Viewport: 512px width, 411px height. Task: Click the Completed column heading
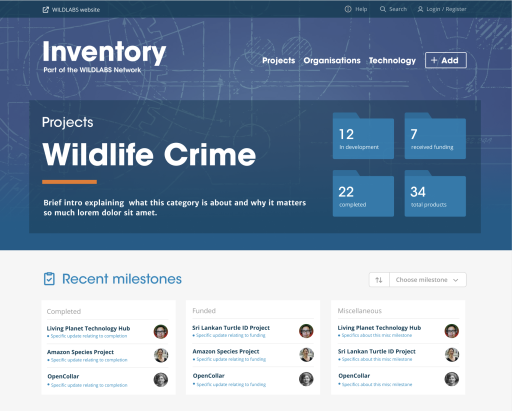point(64,311)
